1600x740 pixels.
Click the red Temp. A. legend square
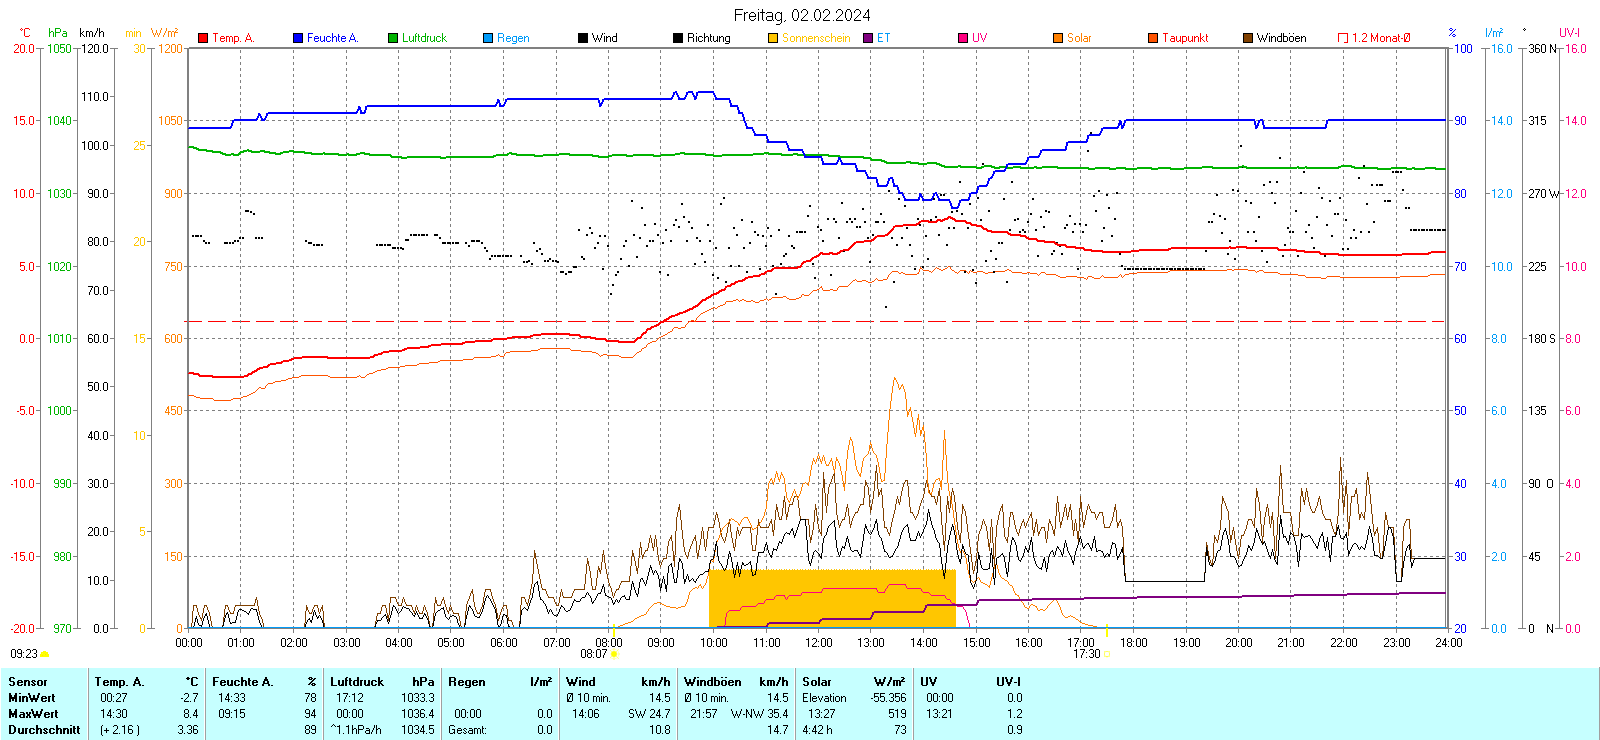pos(203,38)
